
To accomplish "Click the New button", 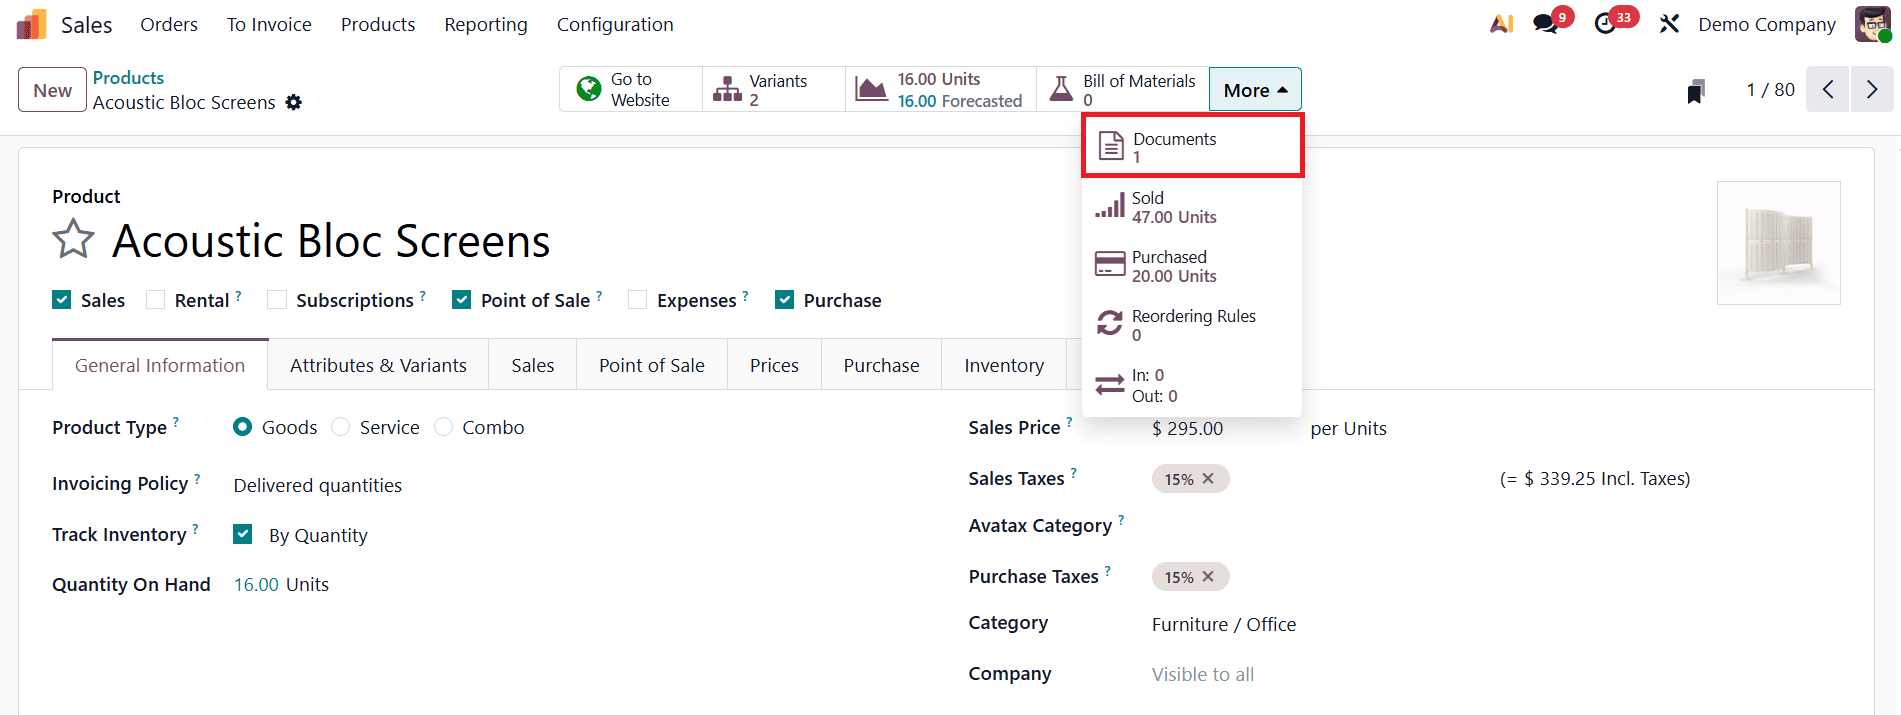I will coord(52,90).
